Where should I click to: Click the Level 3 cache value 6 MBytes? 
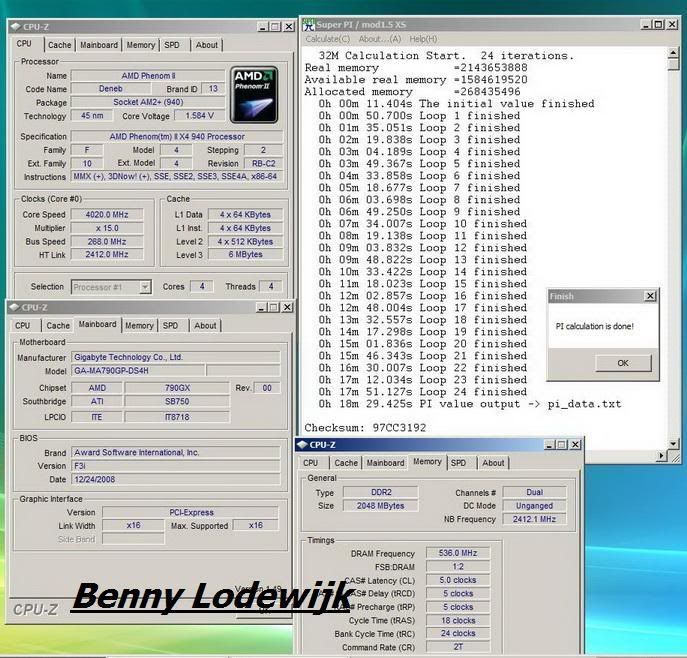[x=245, y=255]
